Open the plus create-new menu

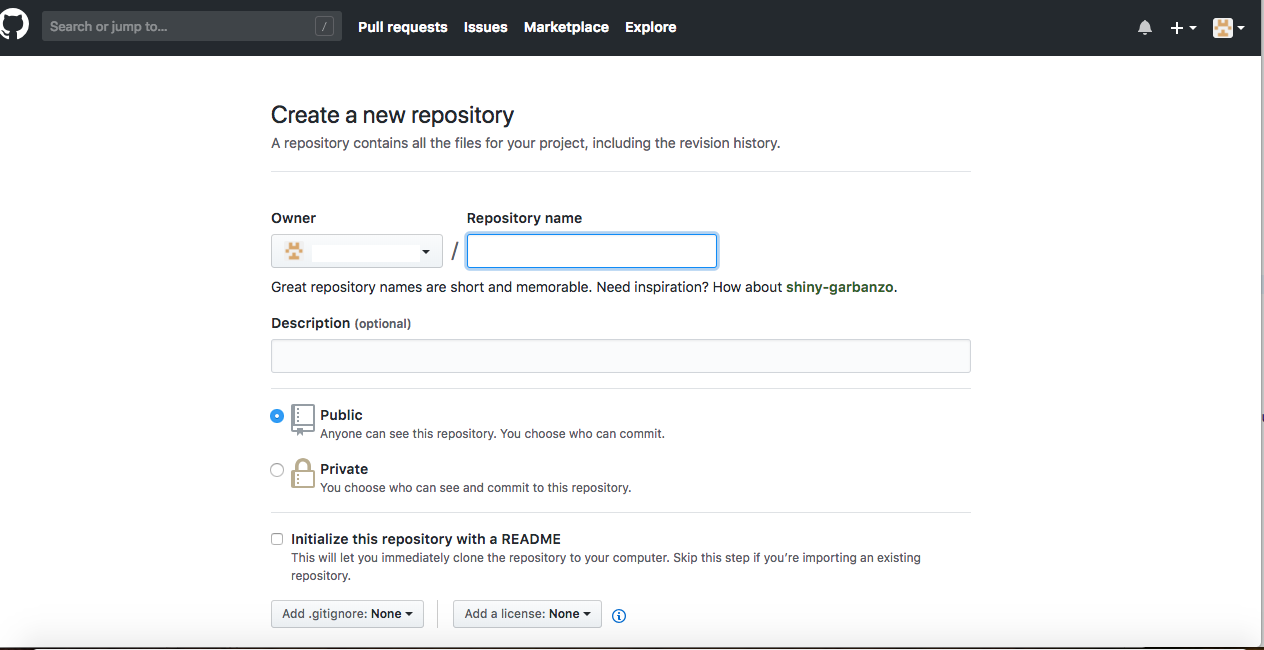[1183, 28]
